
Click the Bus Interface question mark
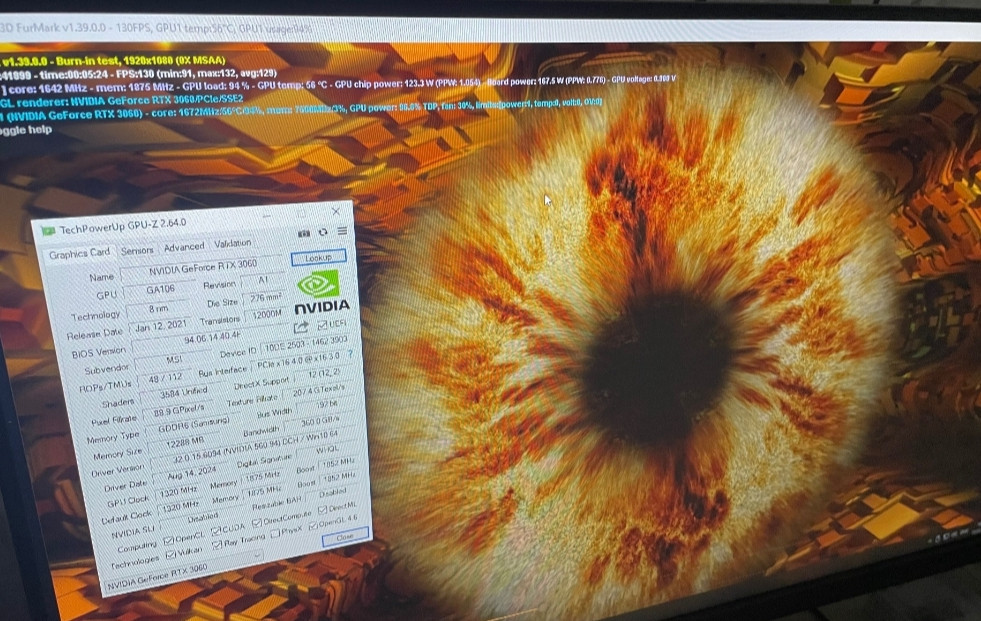pos(349,354)
